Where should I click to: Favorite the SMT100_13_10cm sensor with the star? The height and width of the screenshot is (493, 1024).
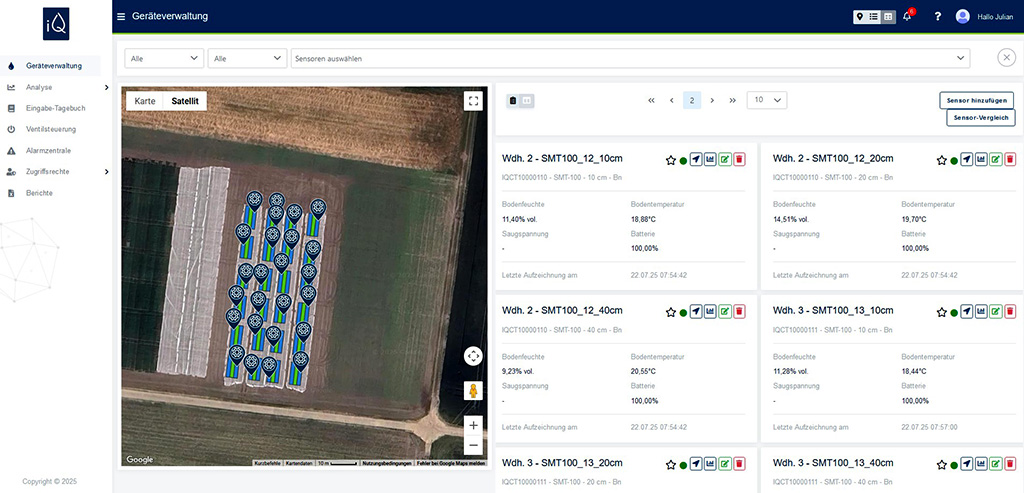[x=942, y=312]
